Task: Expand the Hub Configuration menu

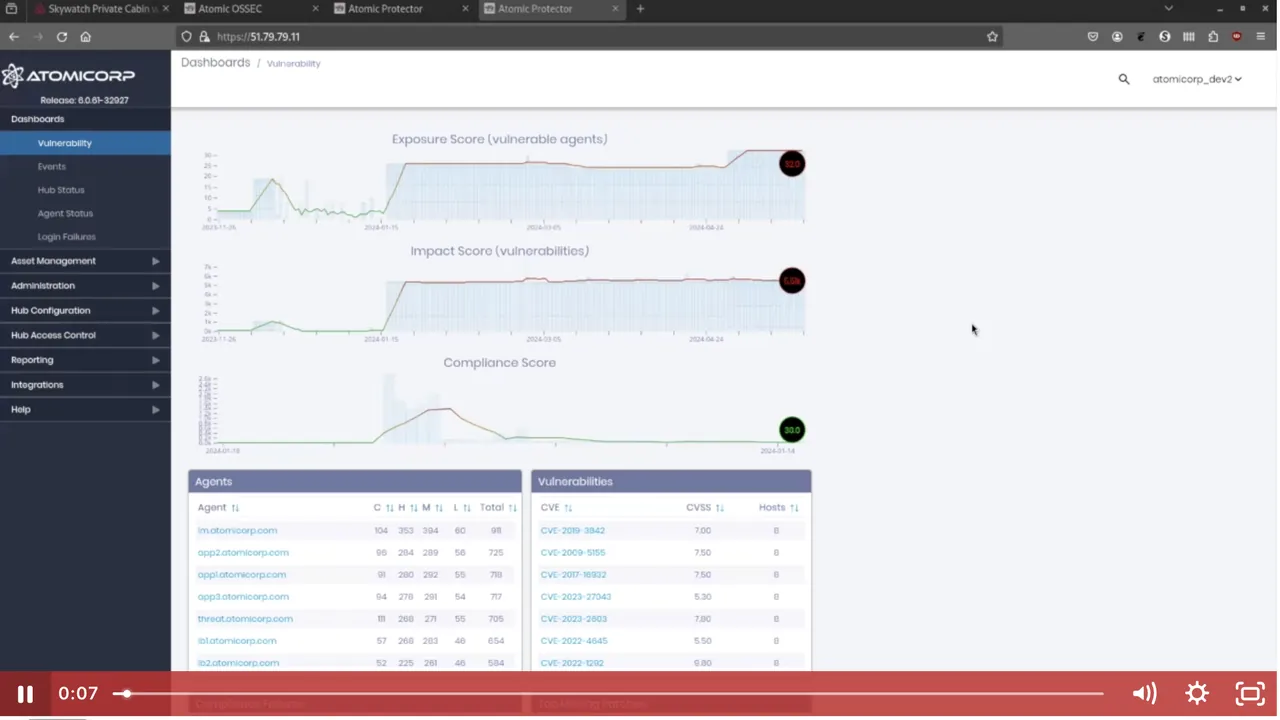Action: 85,311
